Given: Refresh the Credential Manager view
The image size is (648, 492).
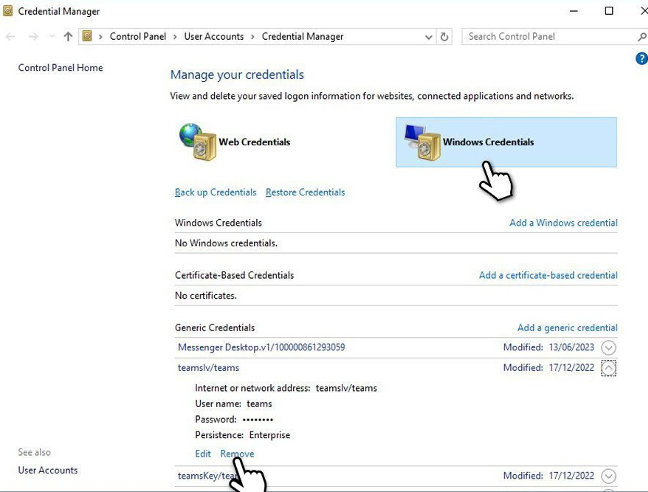Looking at the screenshot, I should [444, 37].
